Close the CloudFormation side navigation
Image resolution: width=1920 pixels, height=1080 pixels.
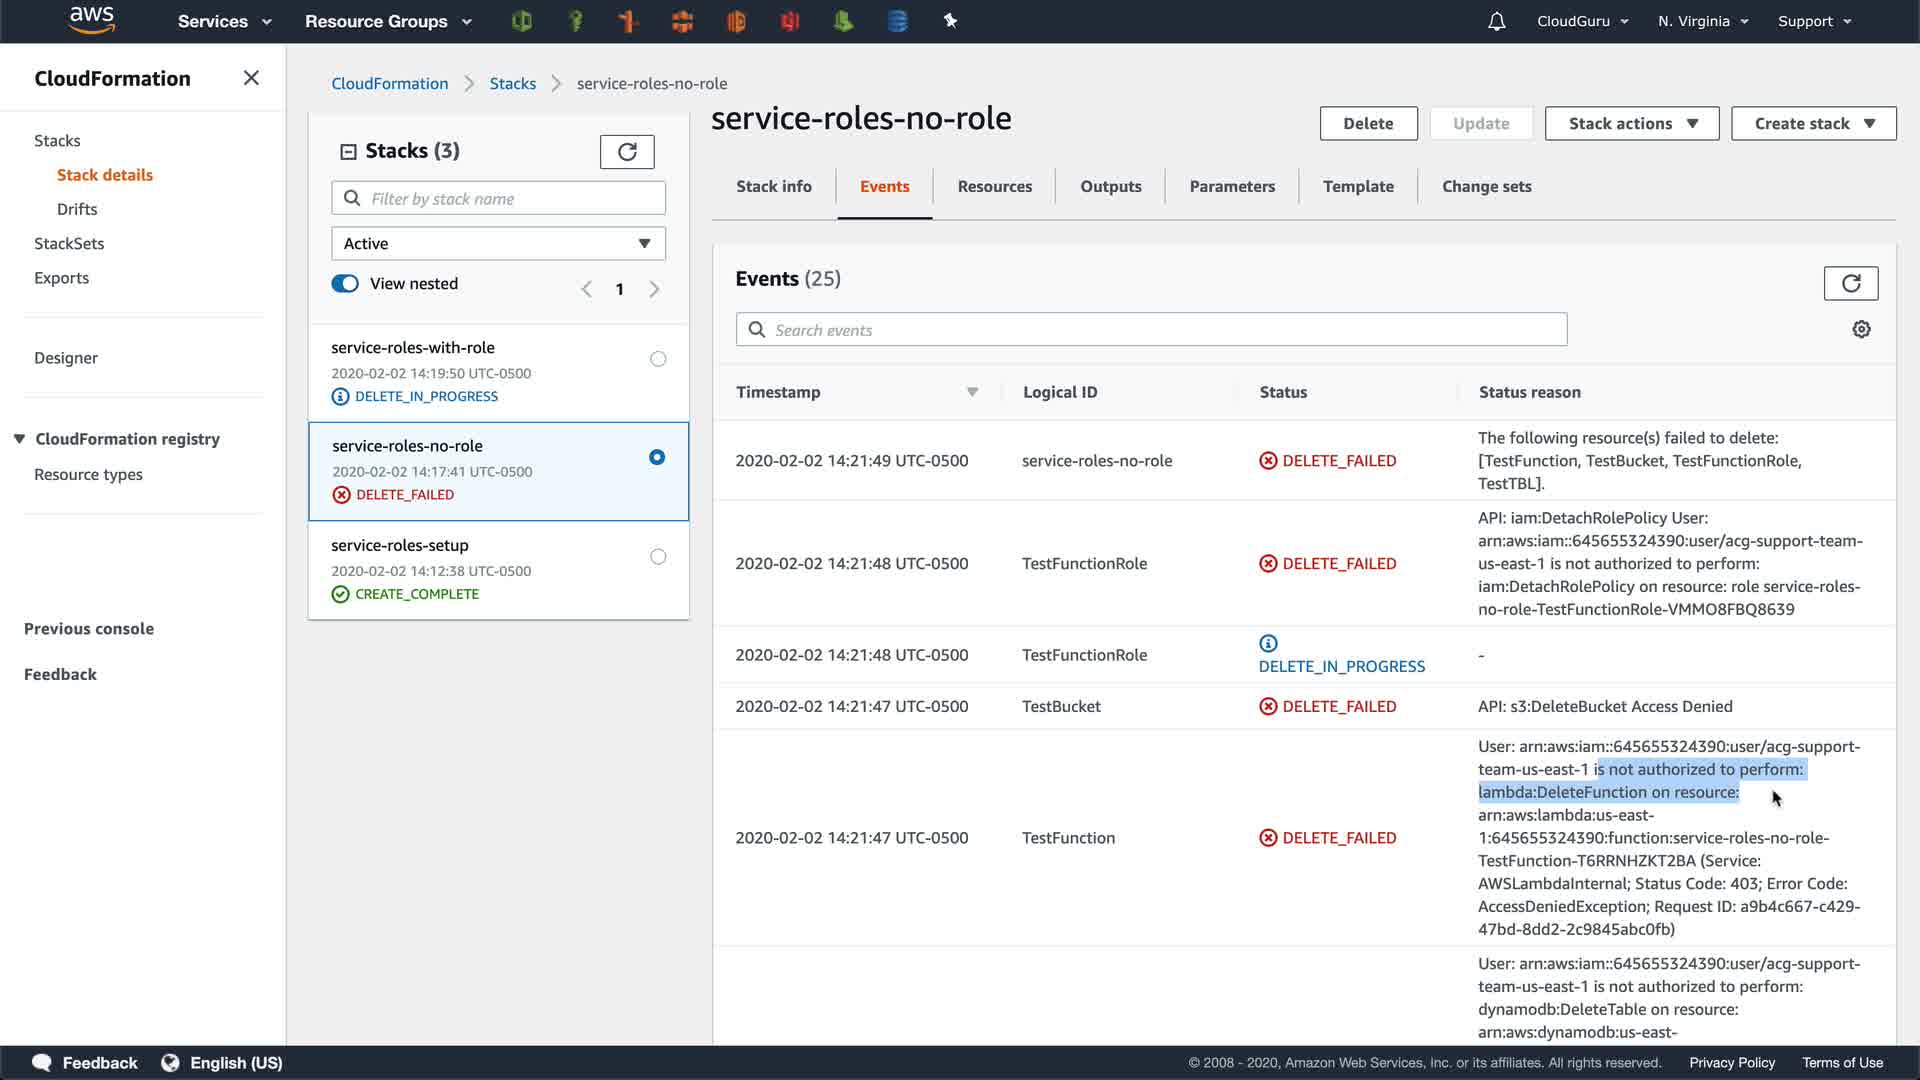(x=251, y=78)
